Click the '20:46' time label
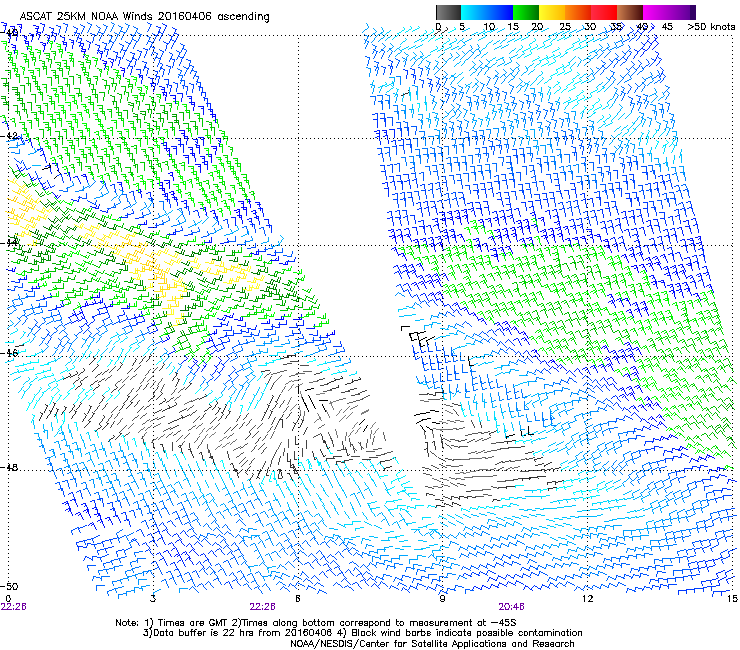 click(x=512, y=607)
